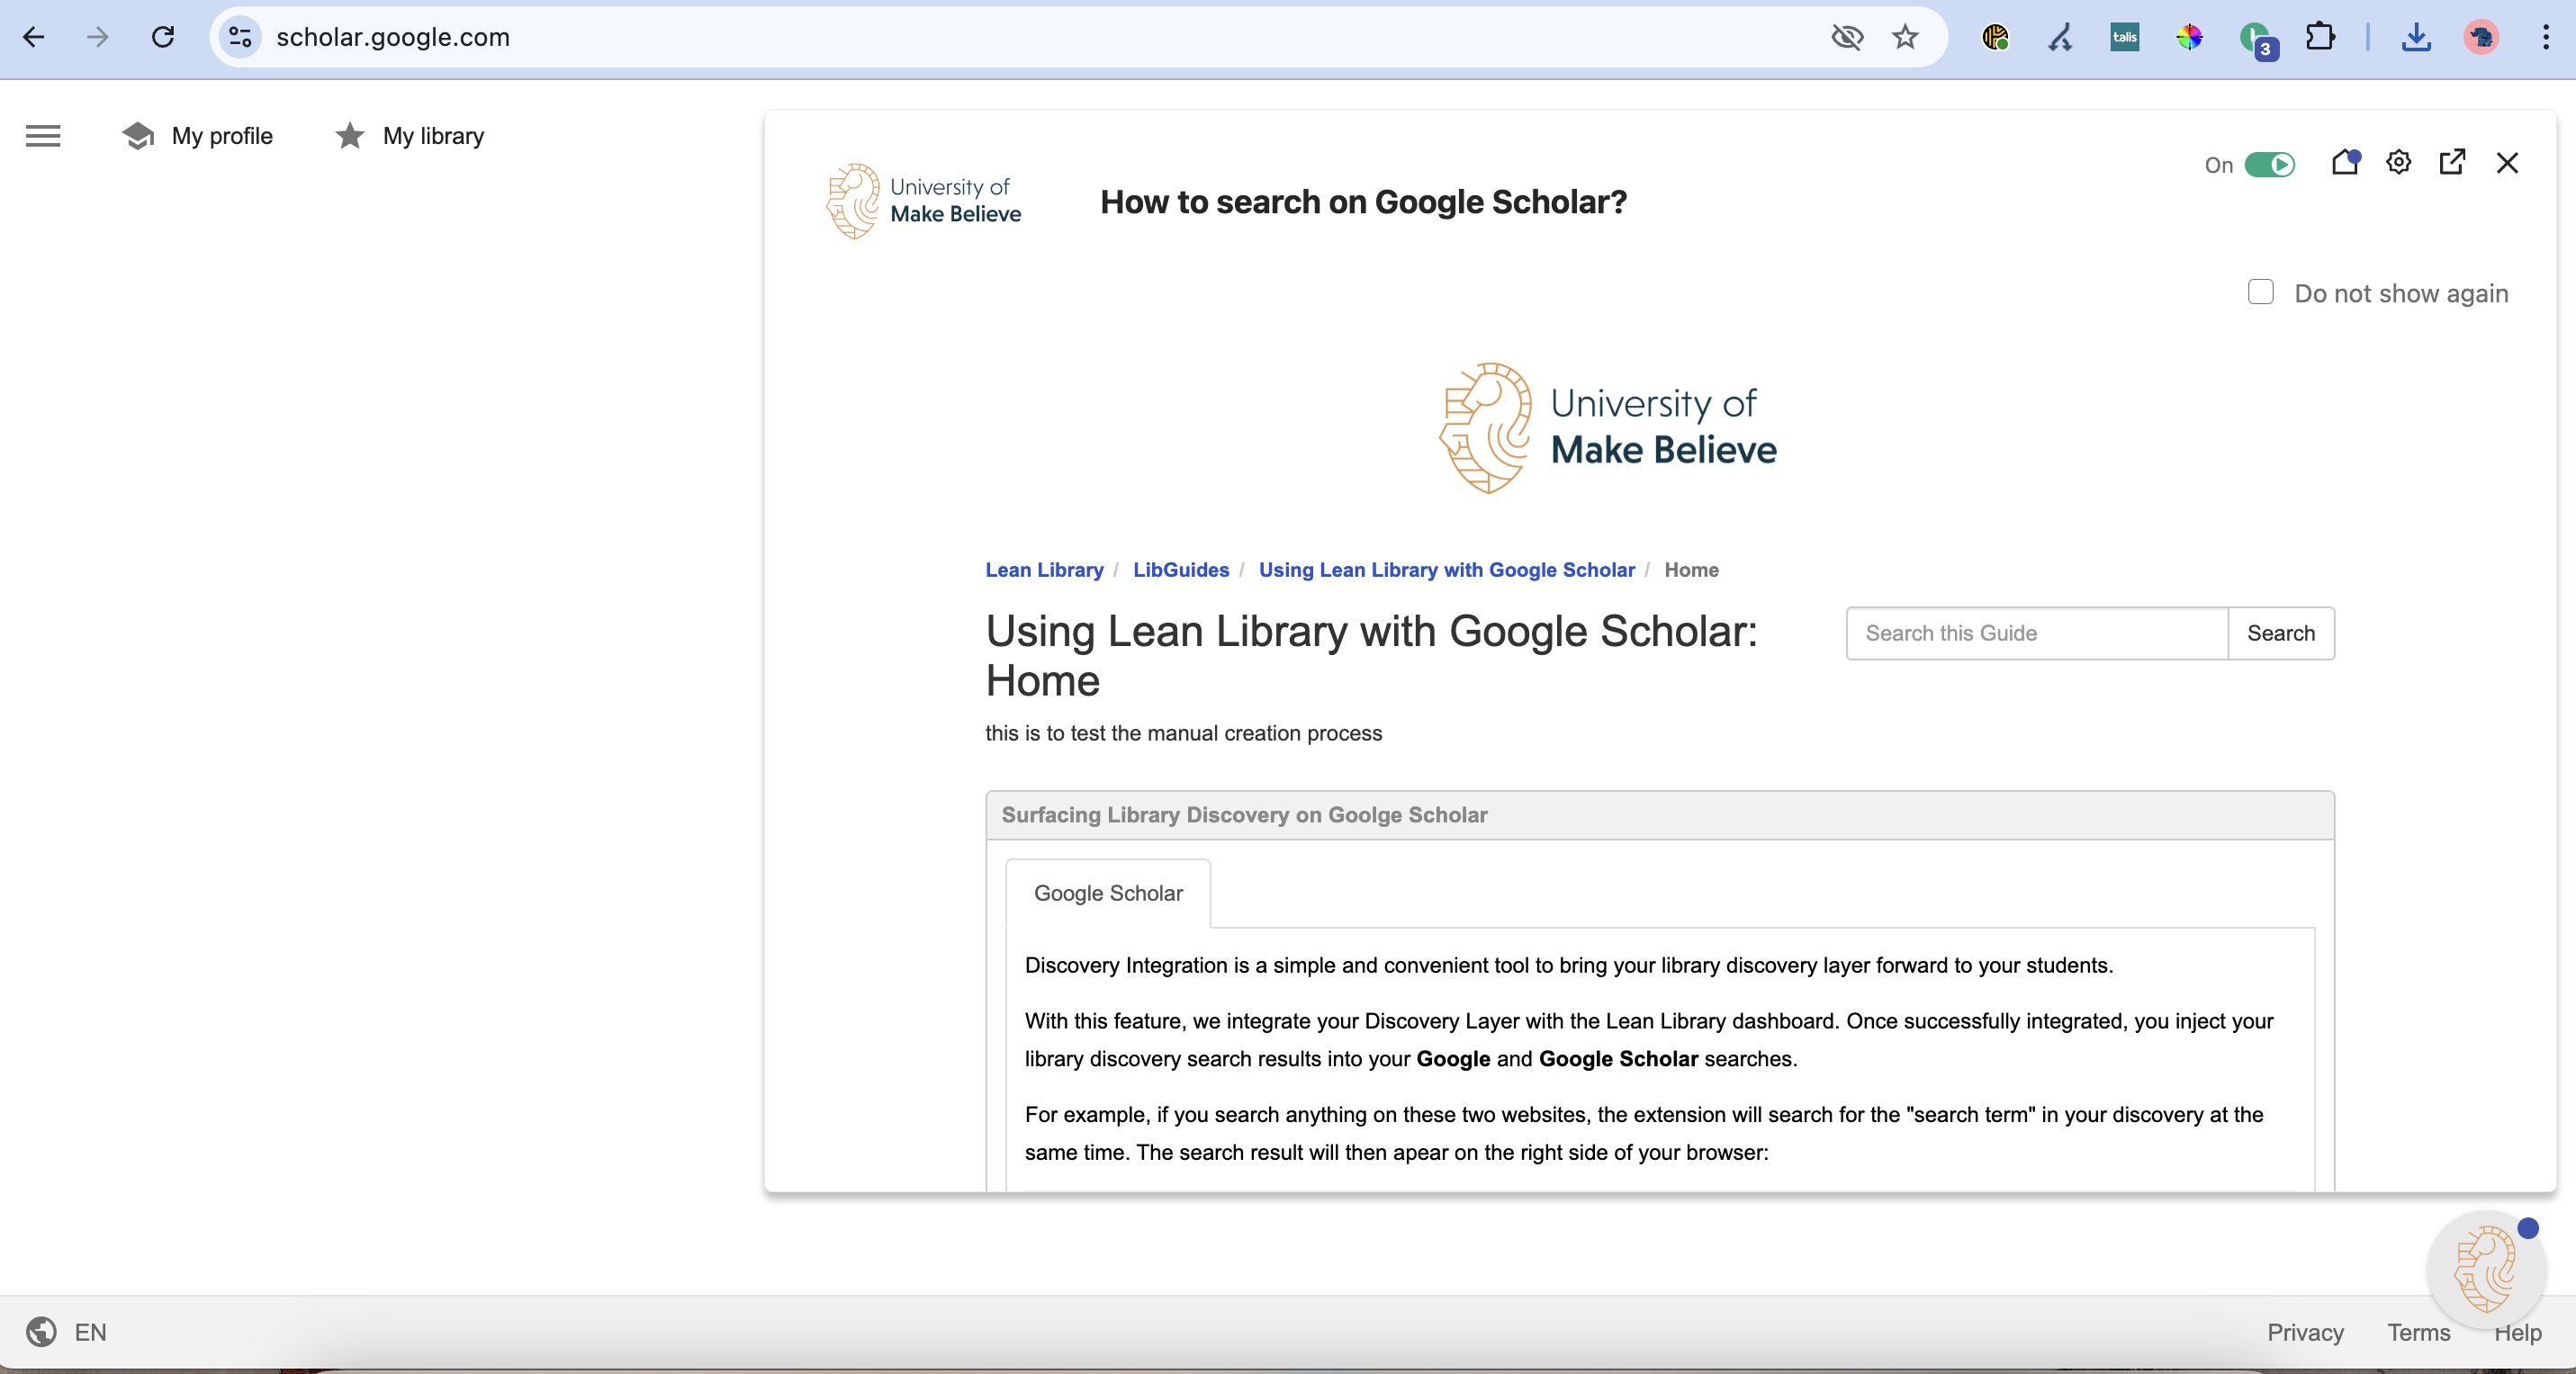The width and height of the screenshot is (2576, 1374).
Task: Open the Extensions puzzle-piece menu
Action: click(2320, 37)
